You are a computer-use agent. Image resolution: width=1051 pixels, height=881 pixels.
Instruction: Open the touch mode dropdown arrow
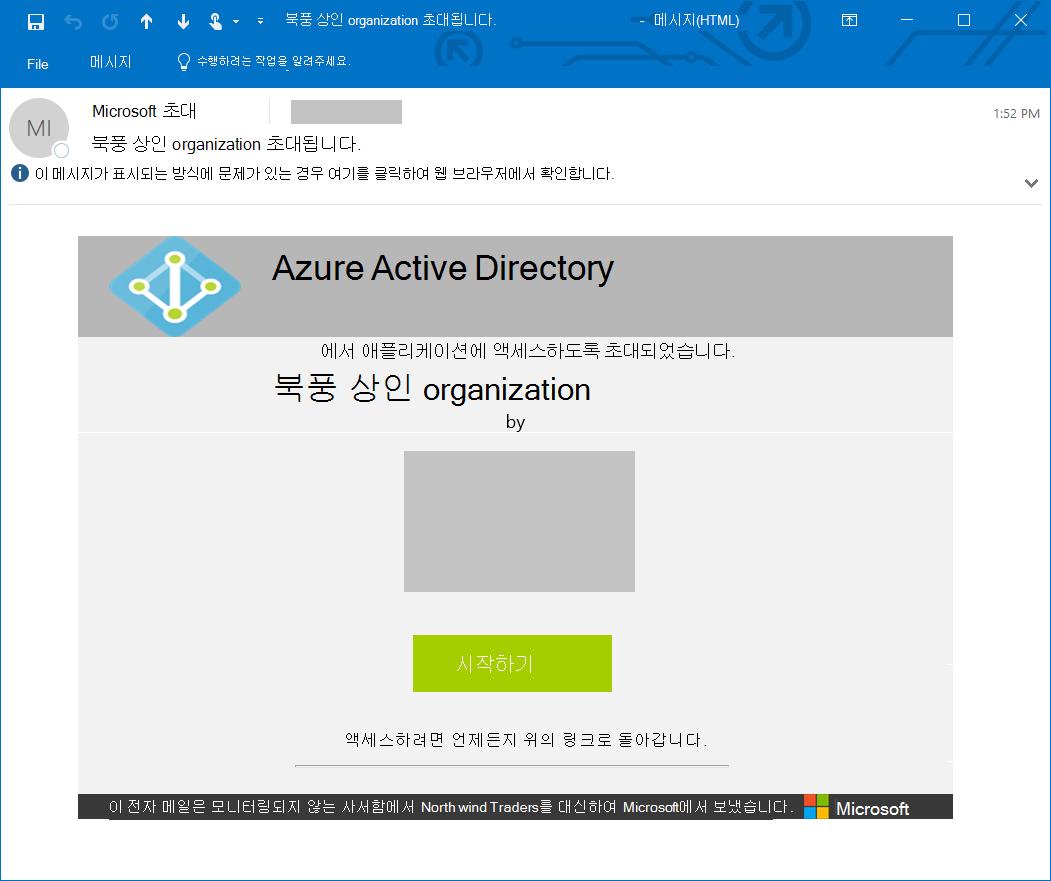click(236, 22)
